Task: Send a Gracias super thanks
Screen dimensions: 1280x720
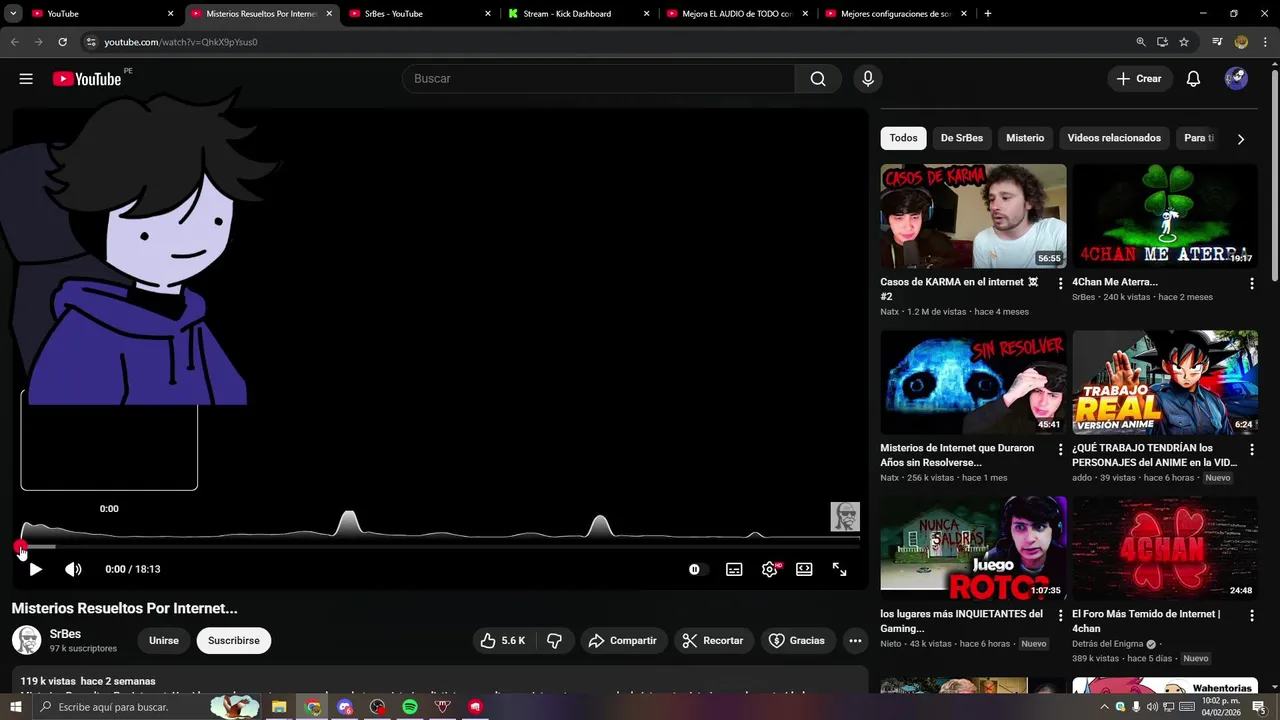Action: click(797, 641)
